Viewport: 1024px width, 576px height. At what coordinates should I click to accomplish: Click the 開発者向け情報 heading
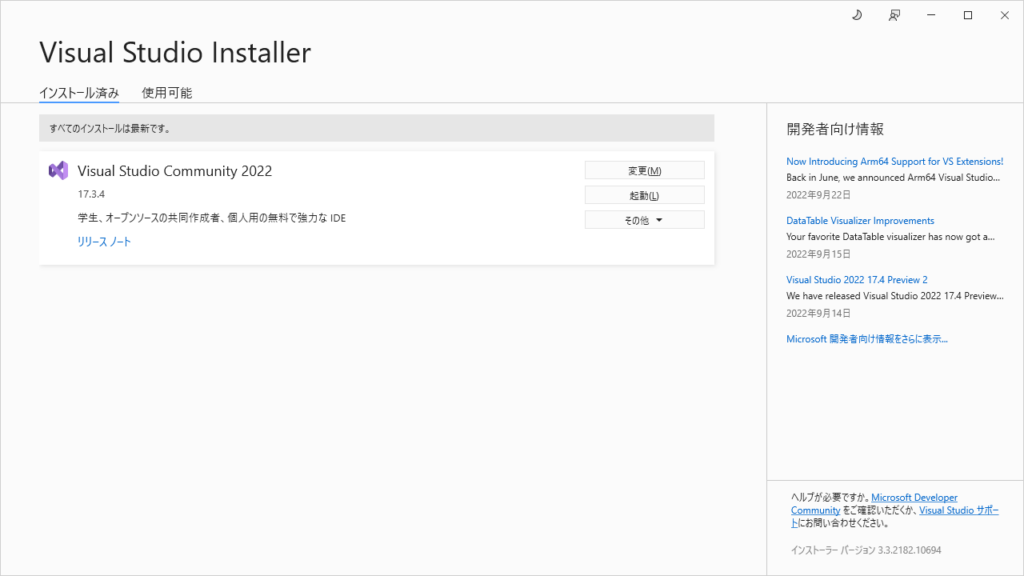[835, 129]
